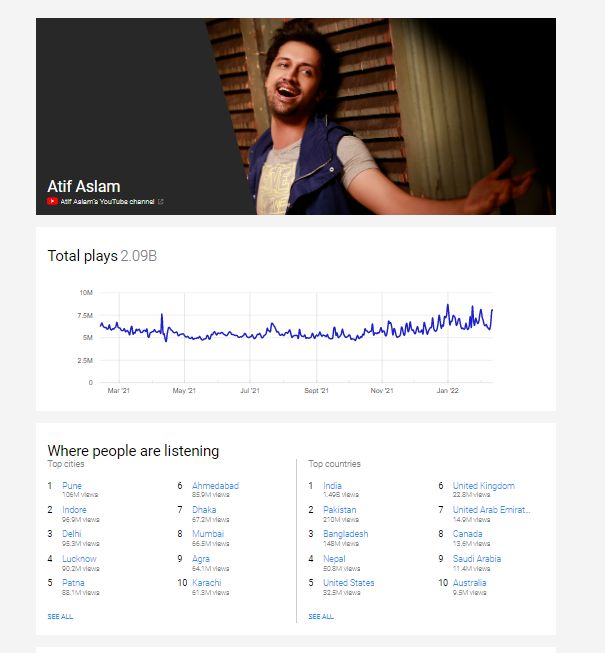Open the external link icon beside YouTube channel

pos(161,202)
